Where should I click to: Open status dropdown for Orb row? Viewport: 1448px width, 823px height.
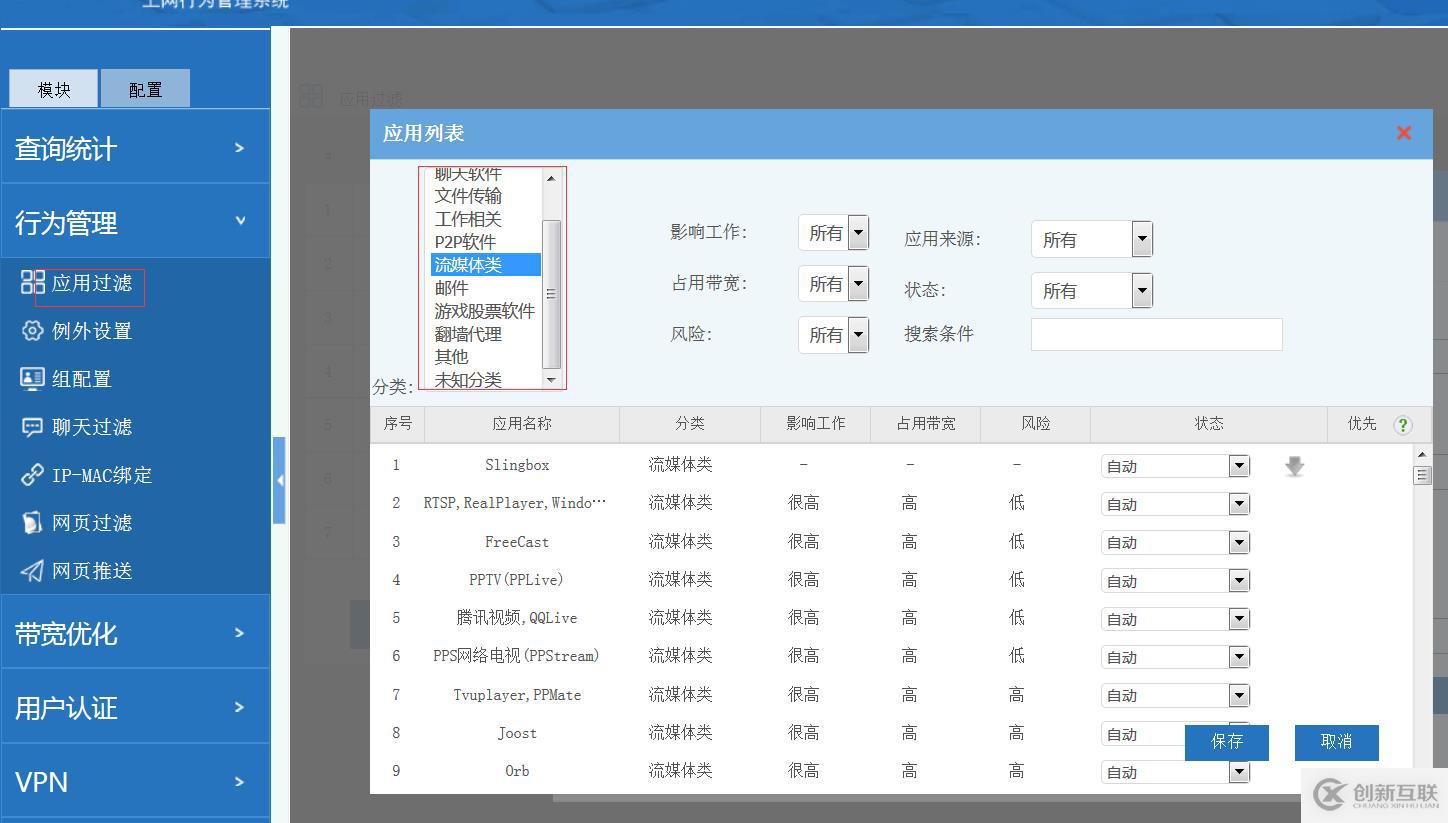pos(1239,771)
